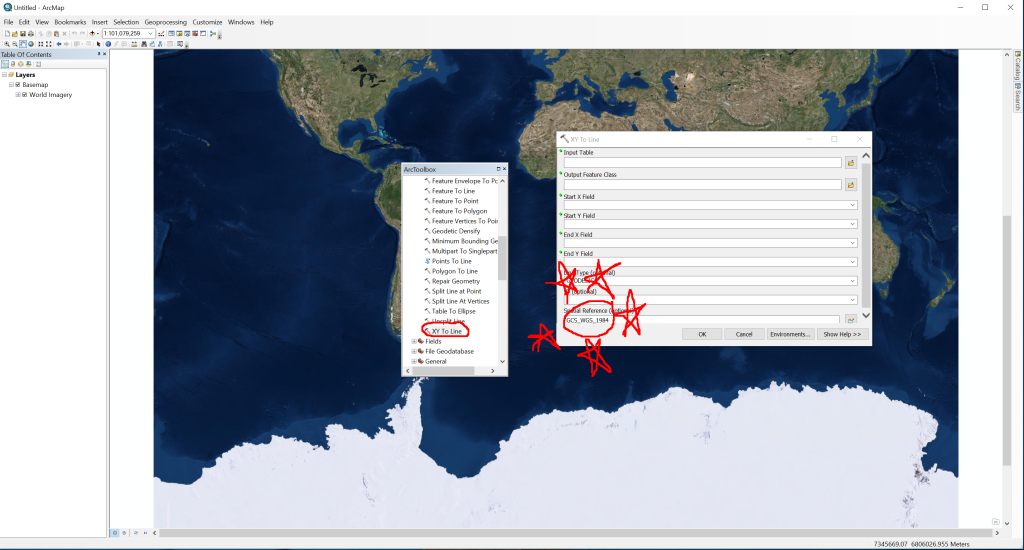Image resolution: width=1024 pixels, height=550 pixels.
Task: Open the Geoprocessing menu
Action: (165, 22)
